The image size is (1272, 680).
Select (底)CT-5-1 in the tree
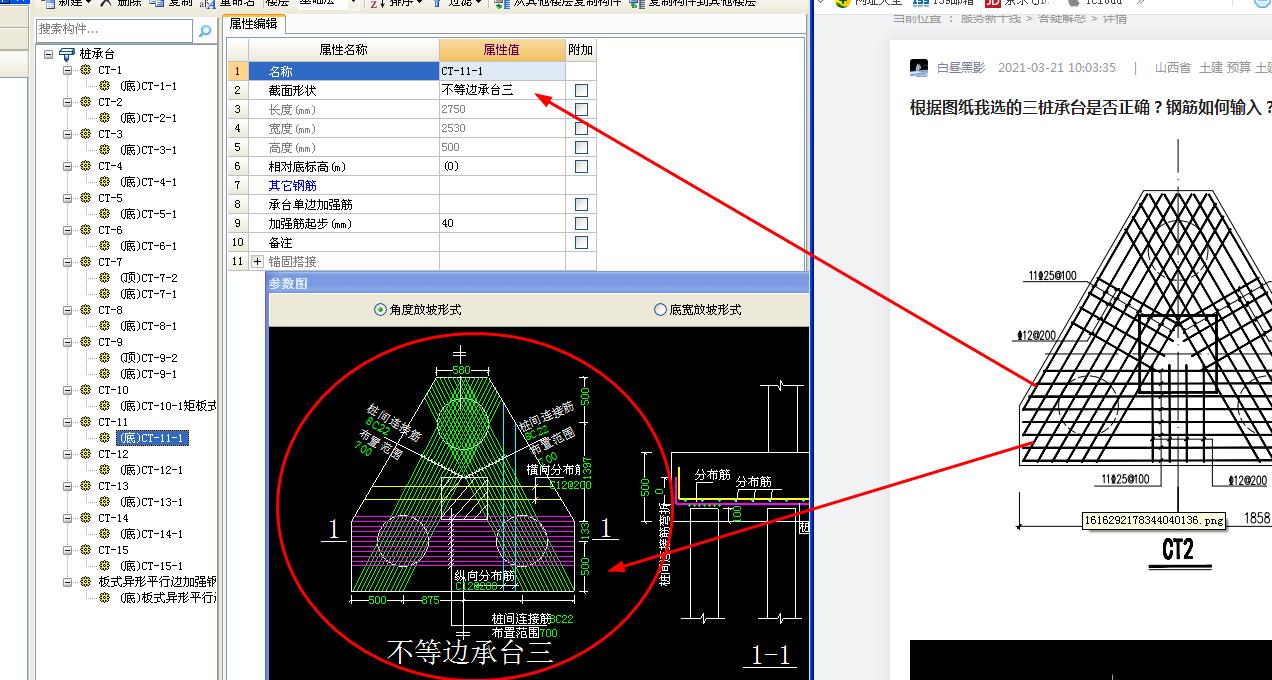pos(148,214)
